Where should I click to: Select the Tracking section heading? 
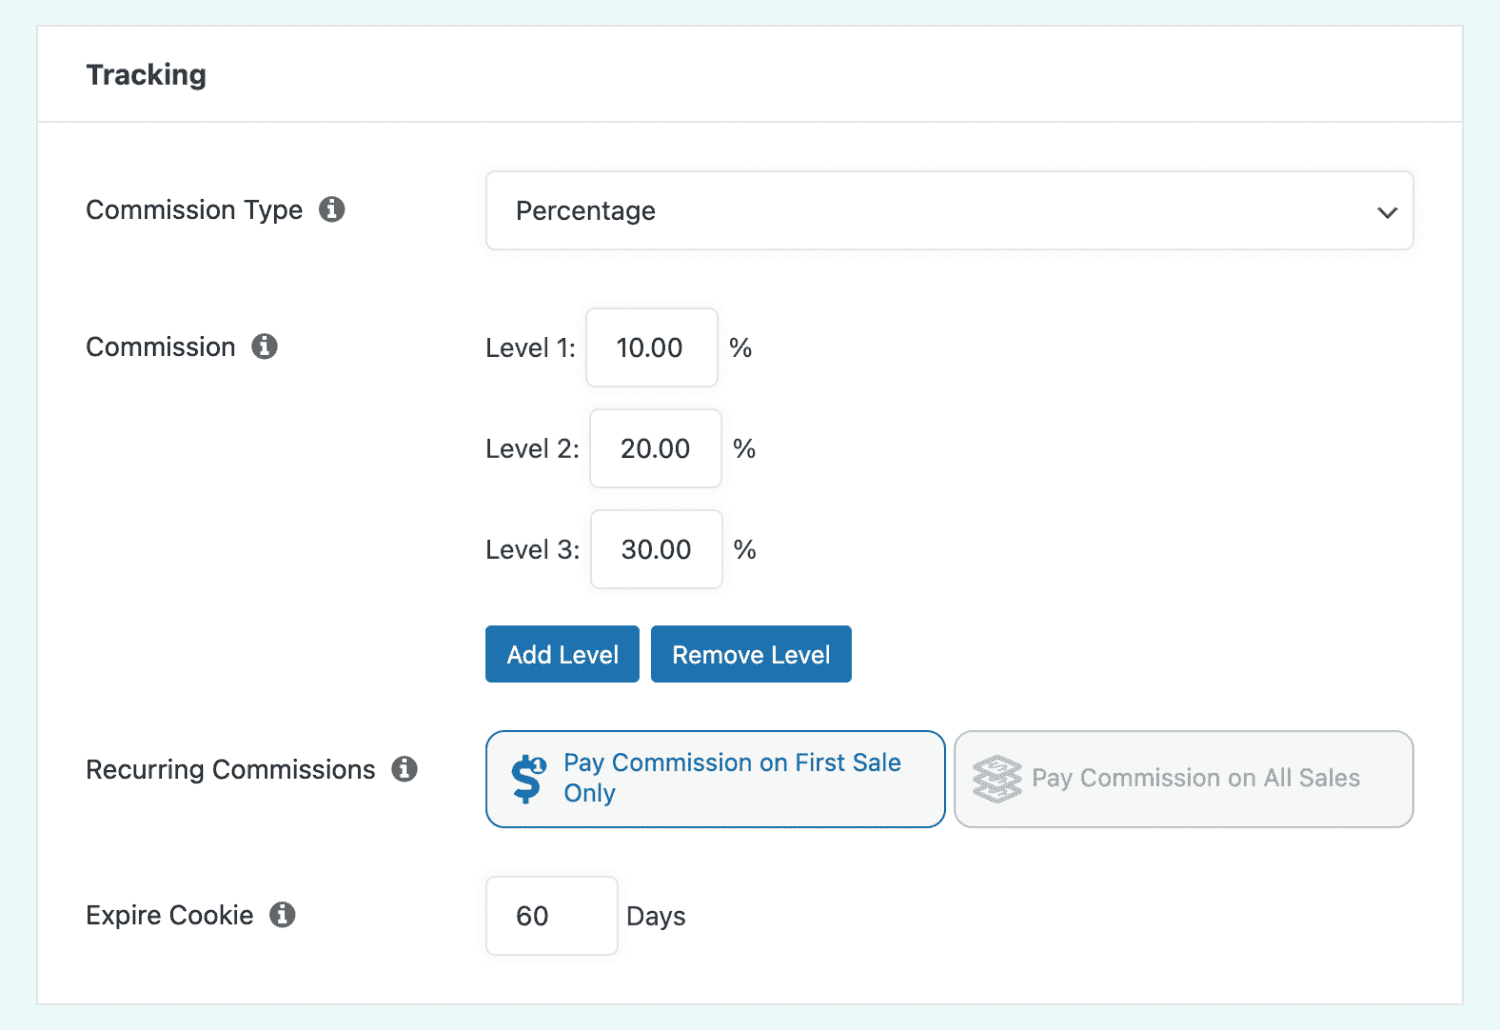tap(146, 74)
